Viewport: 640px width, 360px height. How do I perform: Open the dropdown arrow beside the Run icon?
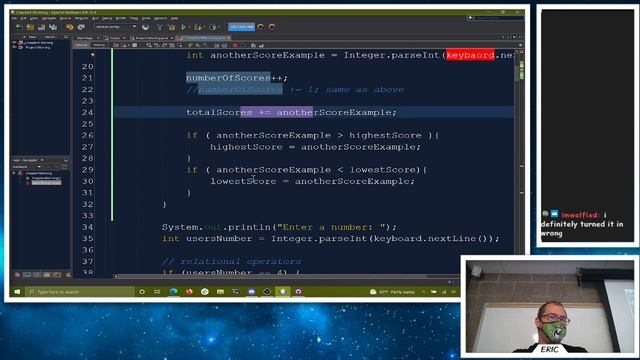[189, 27]
